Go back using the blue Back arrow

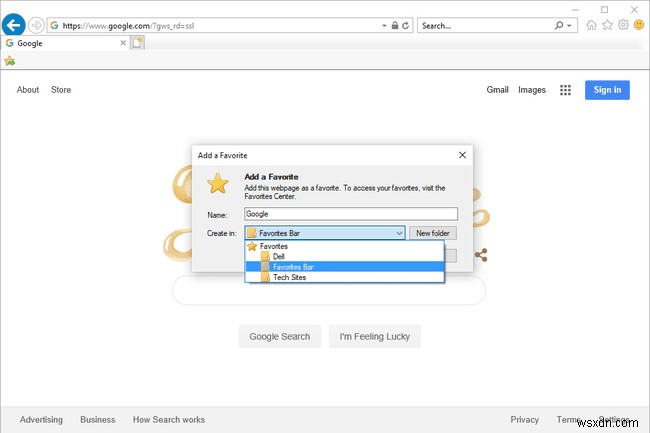13,25
